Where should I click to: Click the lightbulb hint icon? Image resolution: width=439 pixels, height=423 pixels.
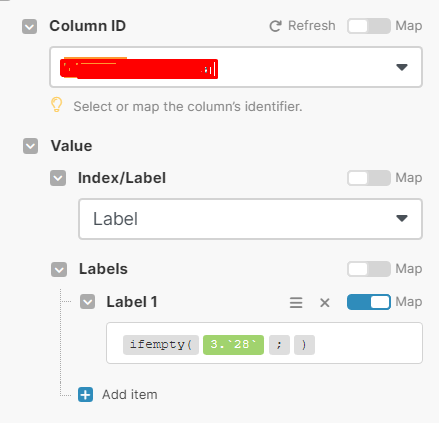(x=56, y=105)
